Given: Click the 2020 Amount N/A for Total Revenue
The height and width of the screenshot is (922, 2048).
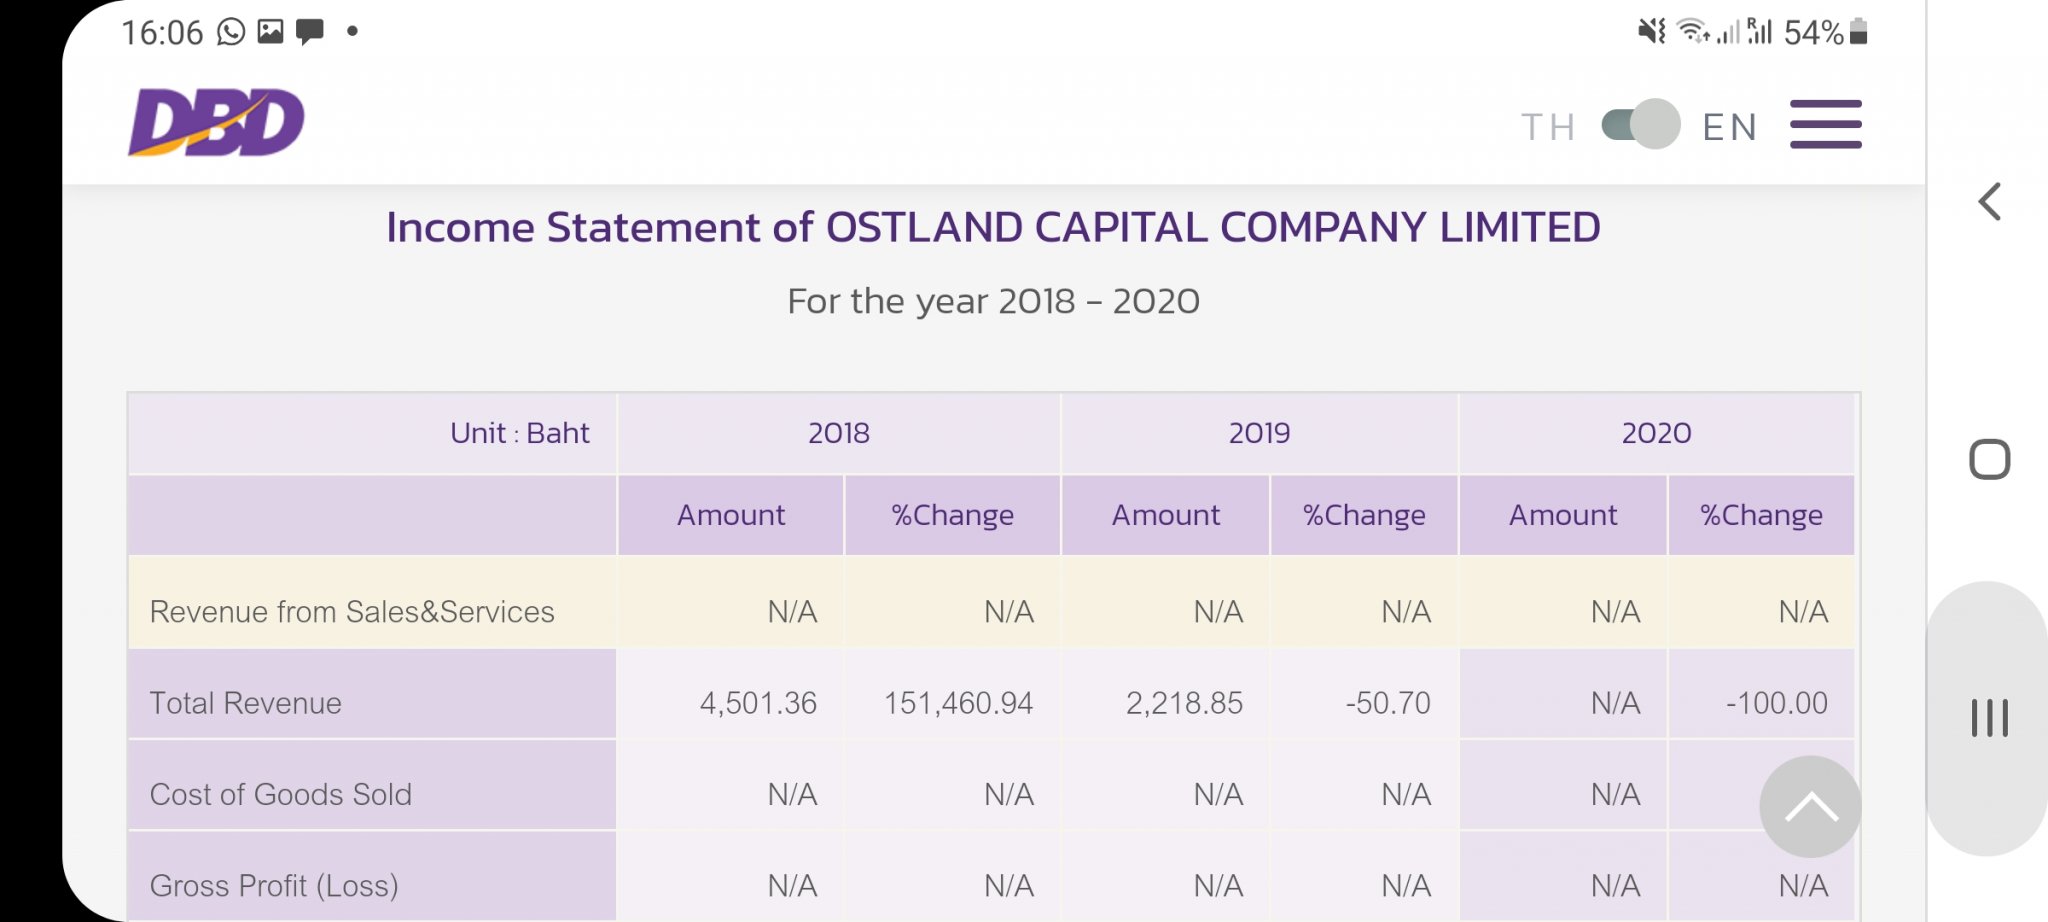Looking at the screenshot, I should (1615, 703).
